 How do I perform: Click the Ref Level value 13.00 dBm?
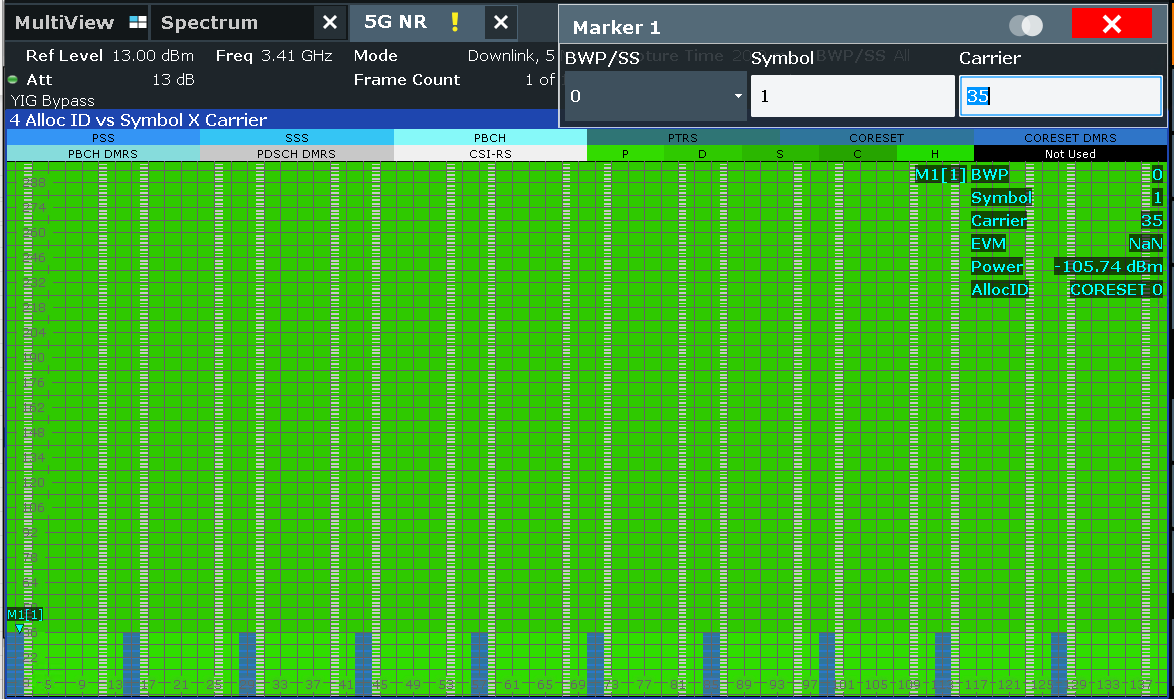[x=153, y=55]
